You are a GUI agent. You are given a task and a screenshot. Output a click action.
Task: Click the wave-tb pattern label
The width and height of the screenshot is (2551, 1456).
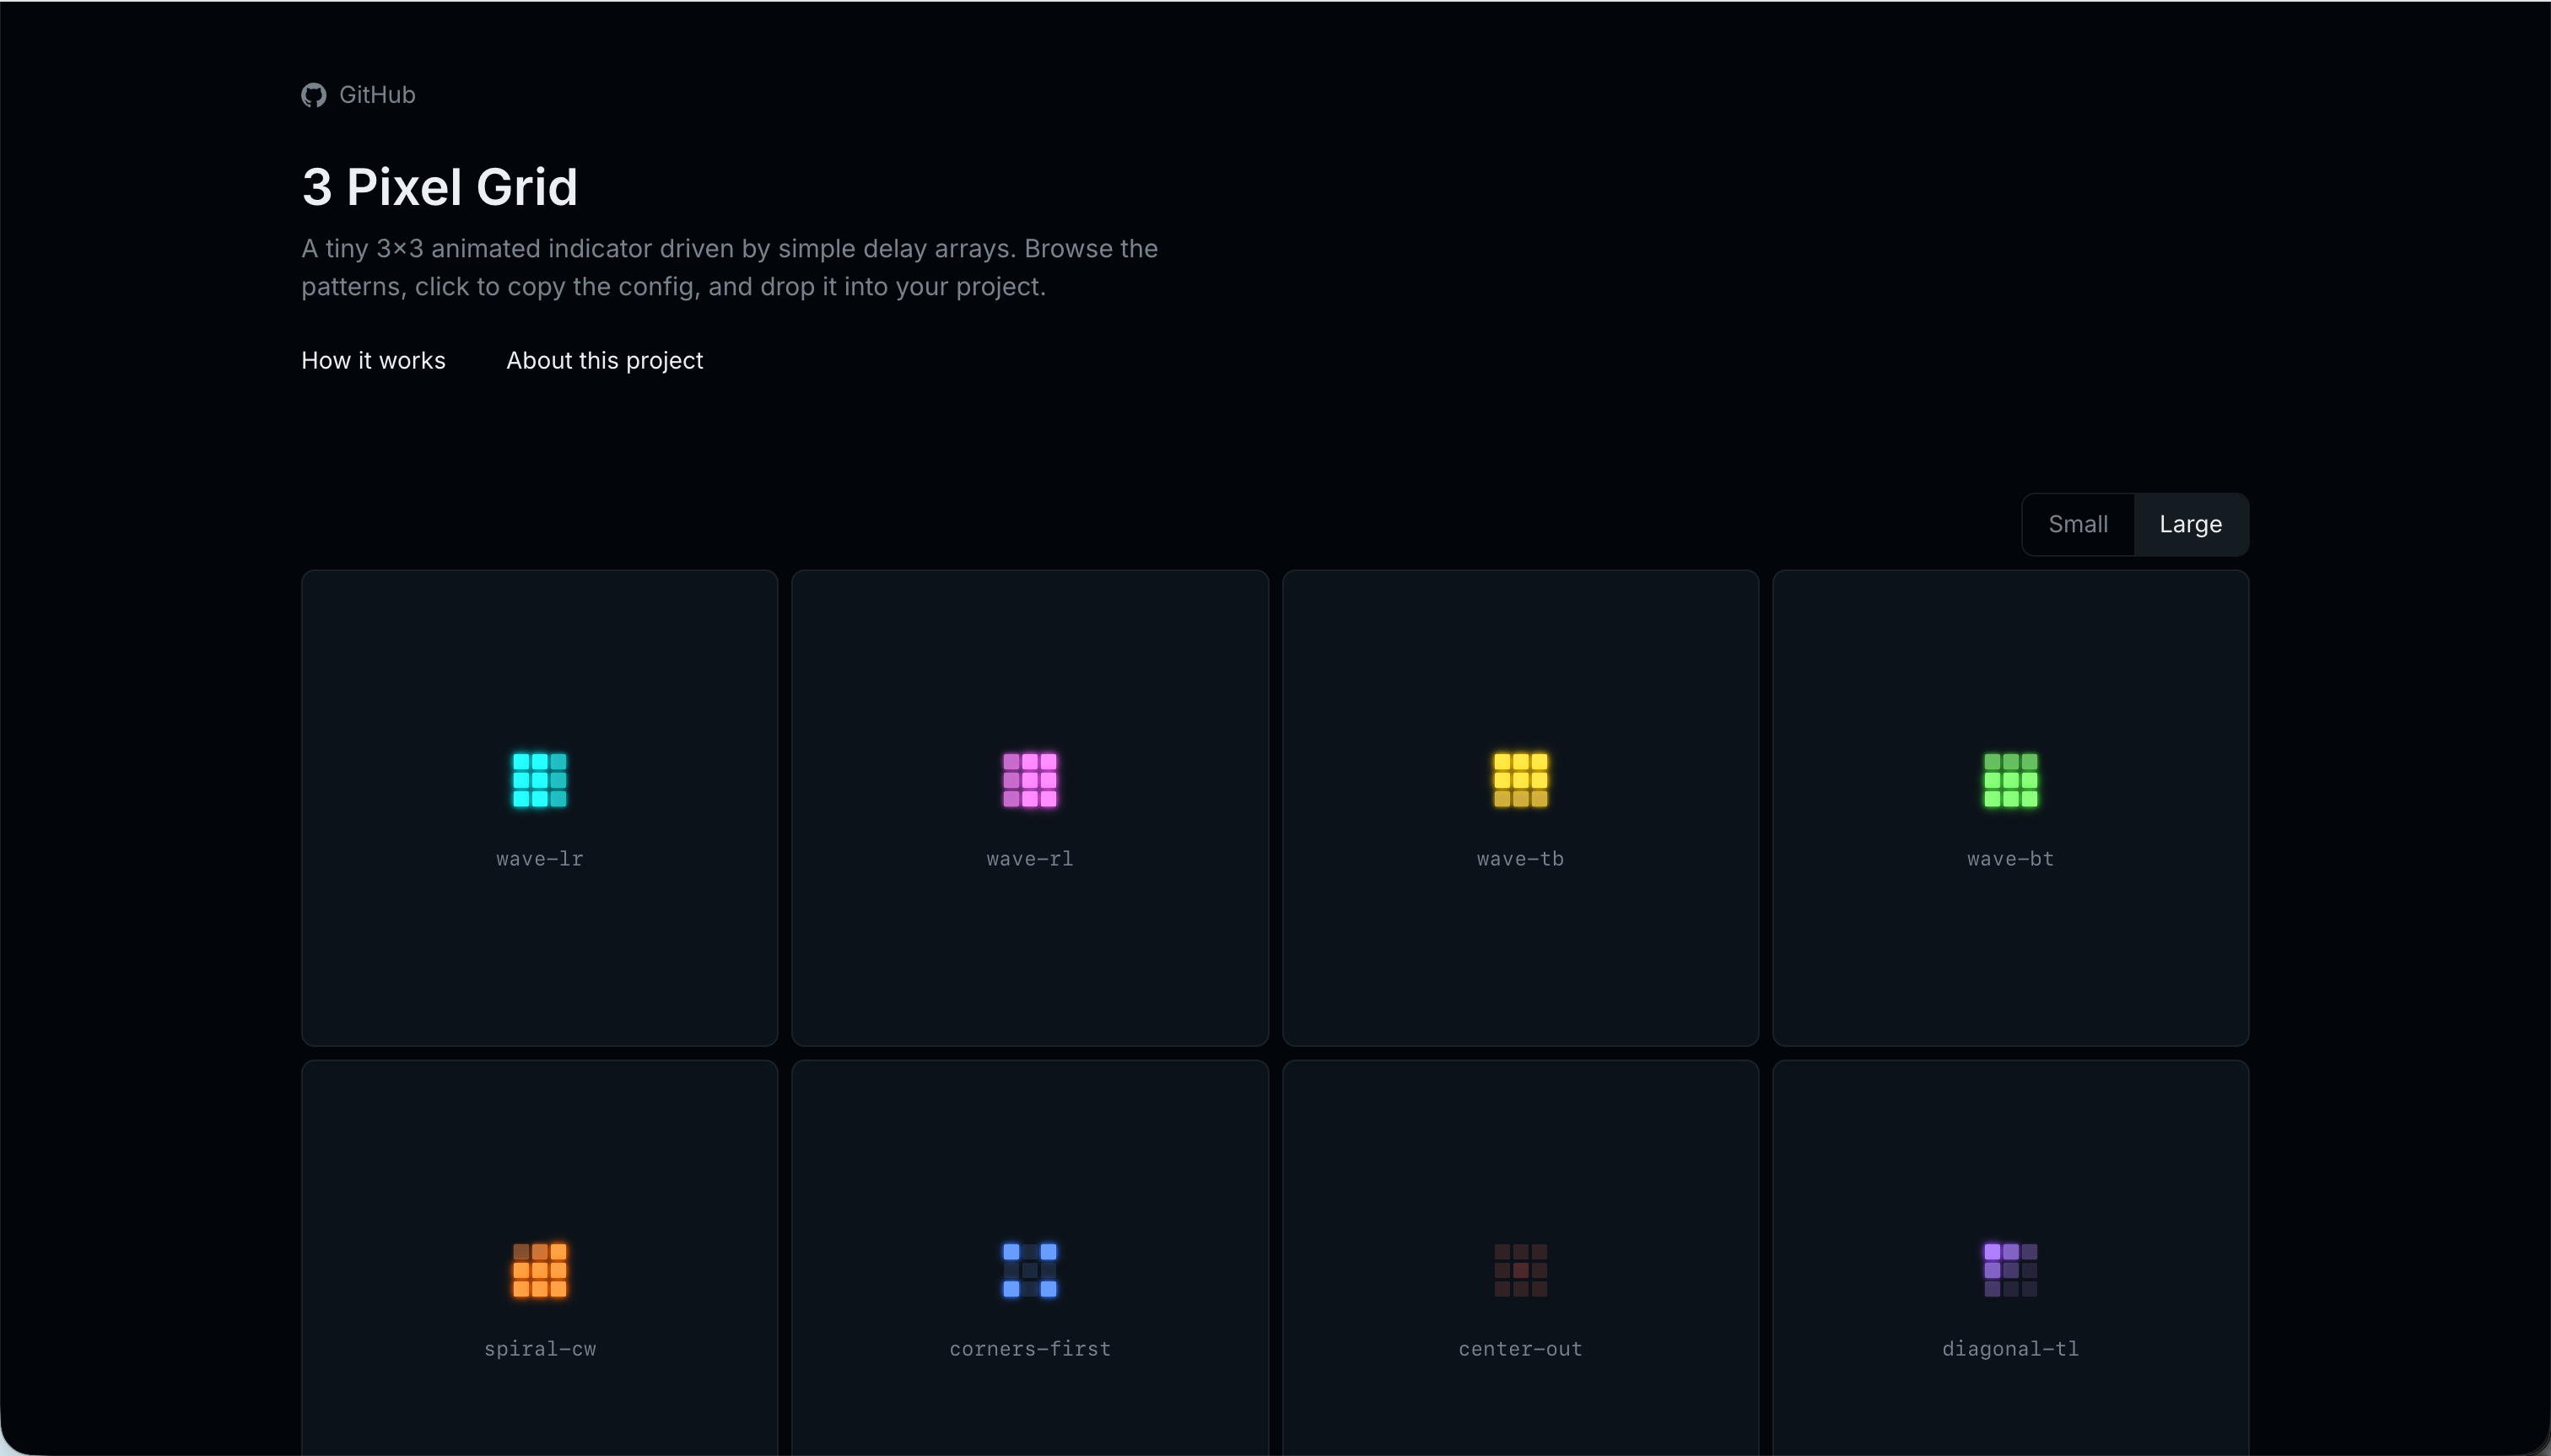pyautogui.click(x=1519, y=858)
